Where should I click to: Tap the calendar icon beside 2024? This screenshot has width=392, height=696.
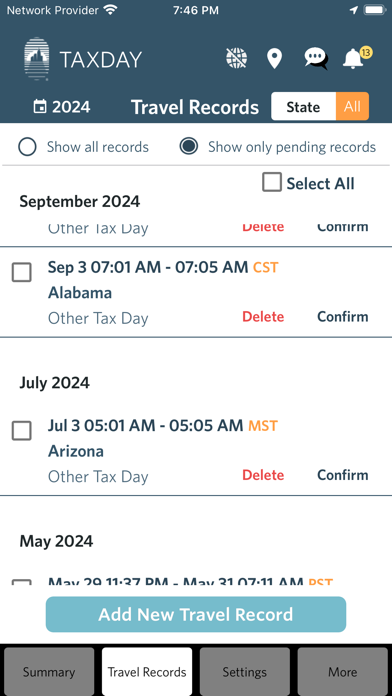click(x=40, y=107)
